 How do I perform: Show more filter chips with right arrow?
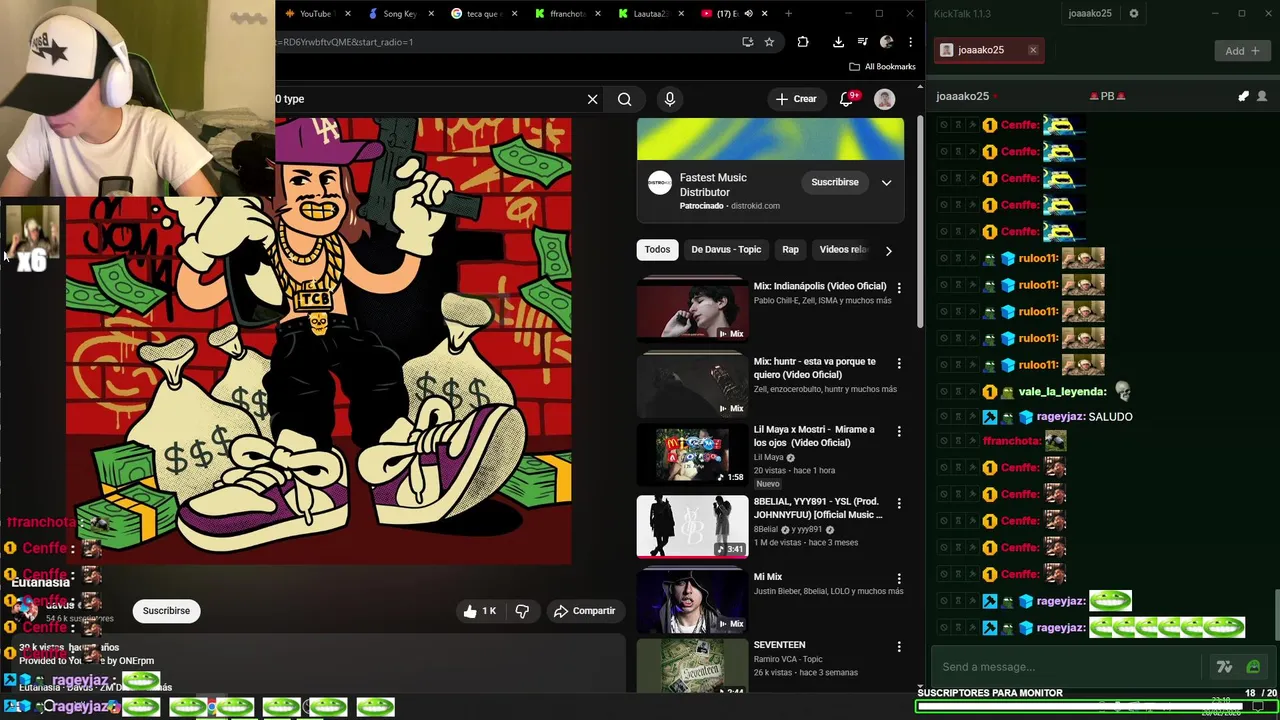(x=888, y=250)
